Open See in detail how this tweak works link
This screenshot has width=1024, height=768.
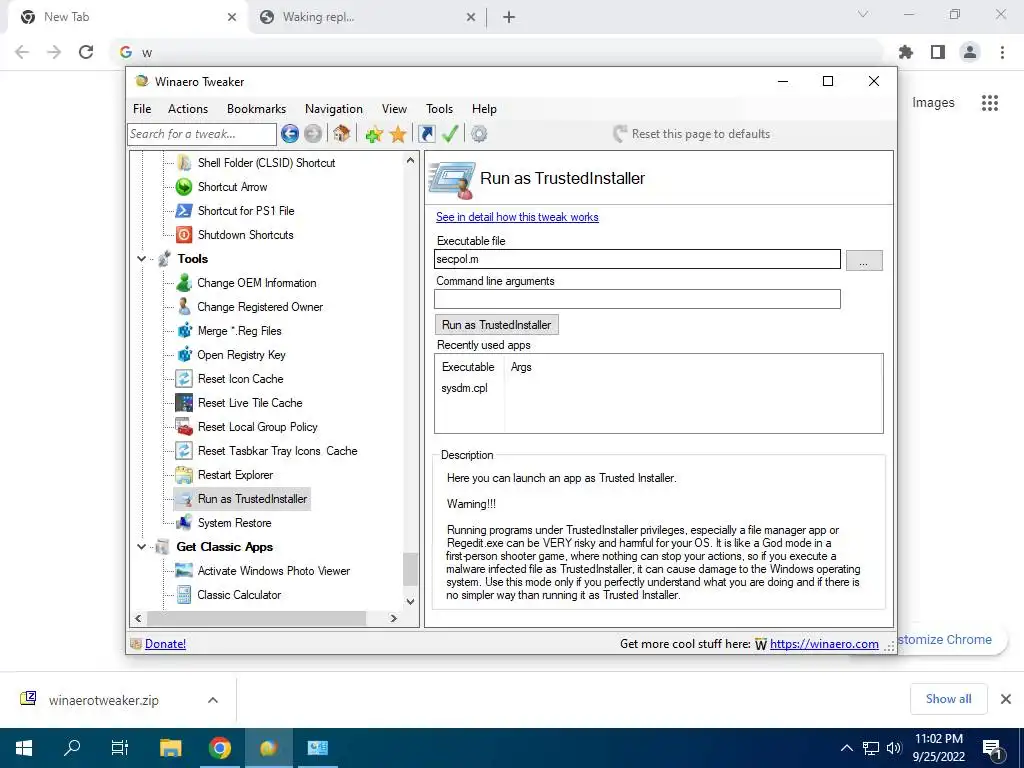517,217
